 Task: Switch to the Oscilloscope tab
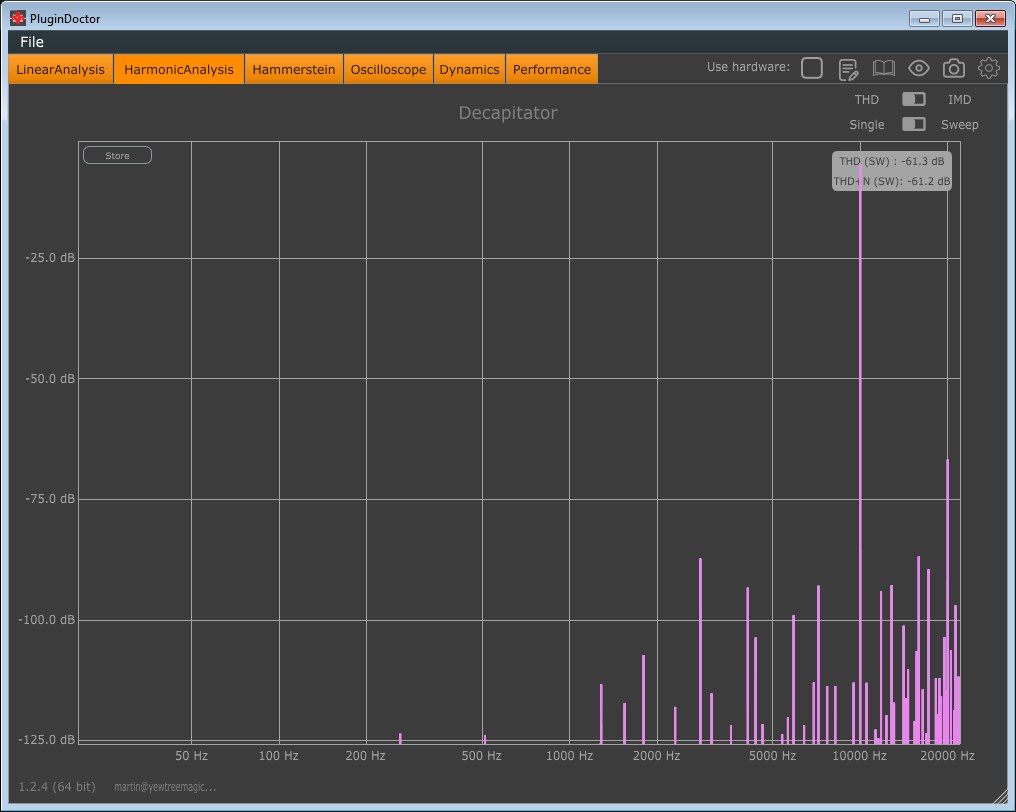tap(388, 70)
